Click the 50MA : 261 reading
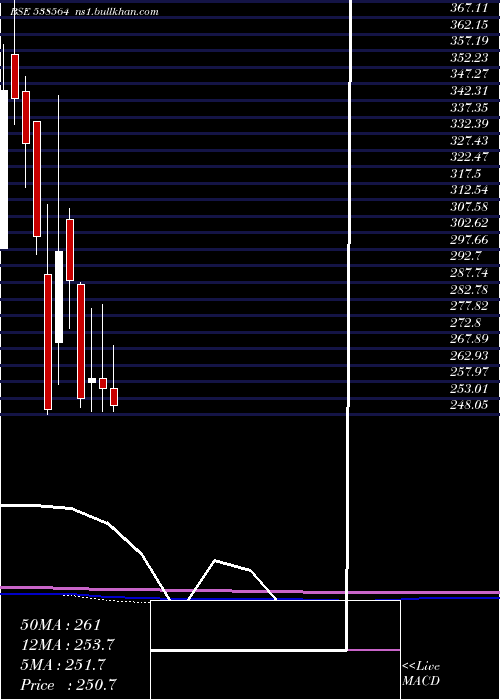Image resolution: width=500 pixels, height=700 pixels. tap(61, 624)
